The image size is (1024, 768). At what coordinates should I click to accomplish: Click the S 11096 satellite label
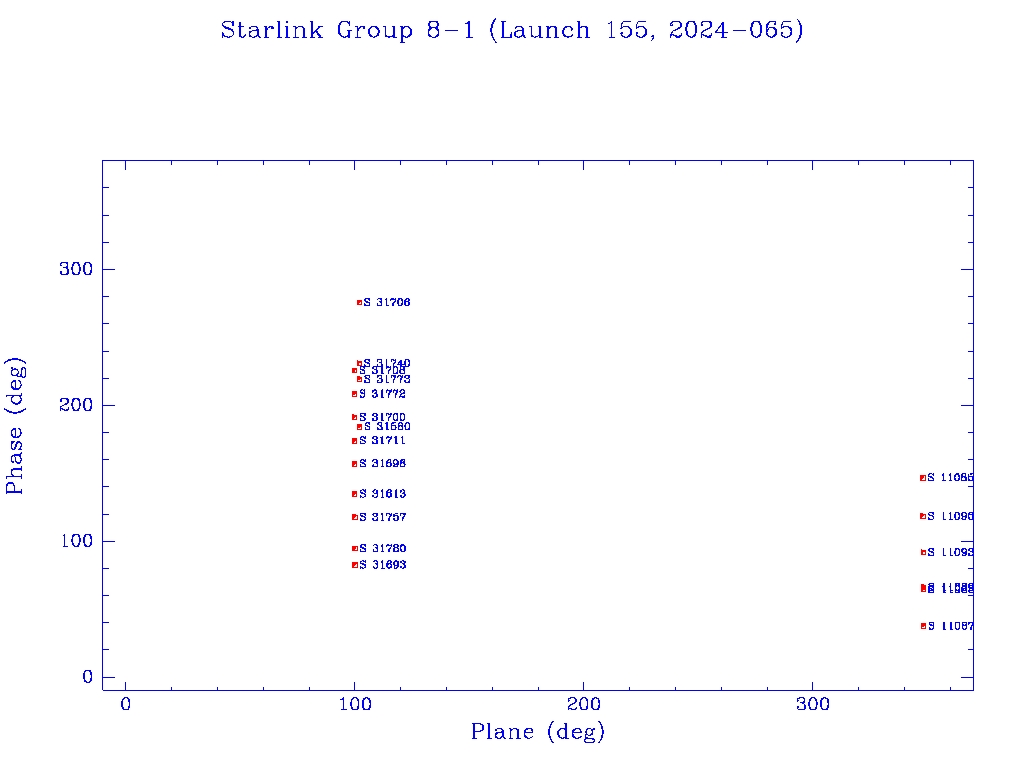950,517
